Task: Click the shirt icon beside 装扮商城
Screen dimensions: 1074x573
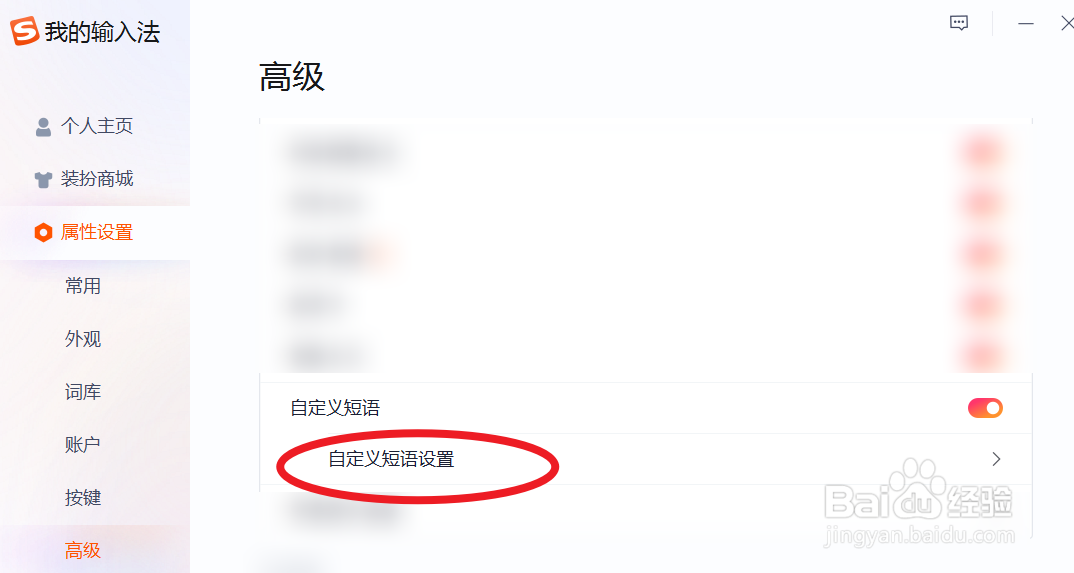Action: point(43,179)
